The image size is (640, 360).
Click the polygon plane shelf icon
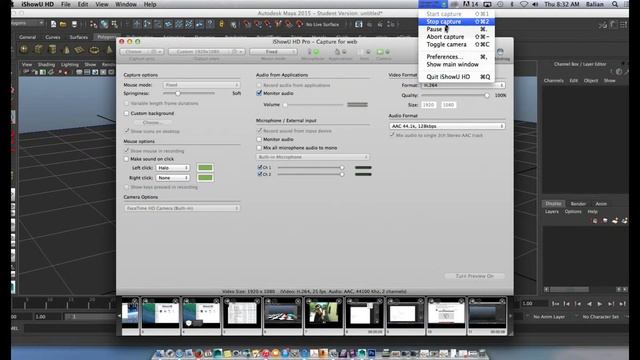point(80,50)
